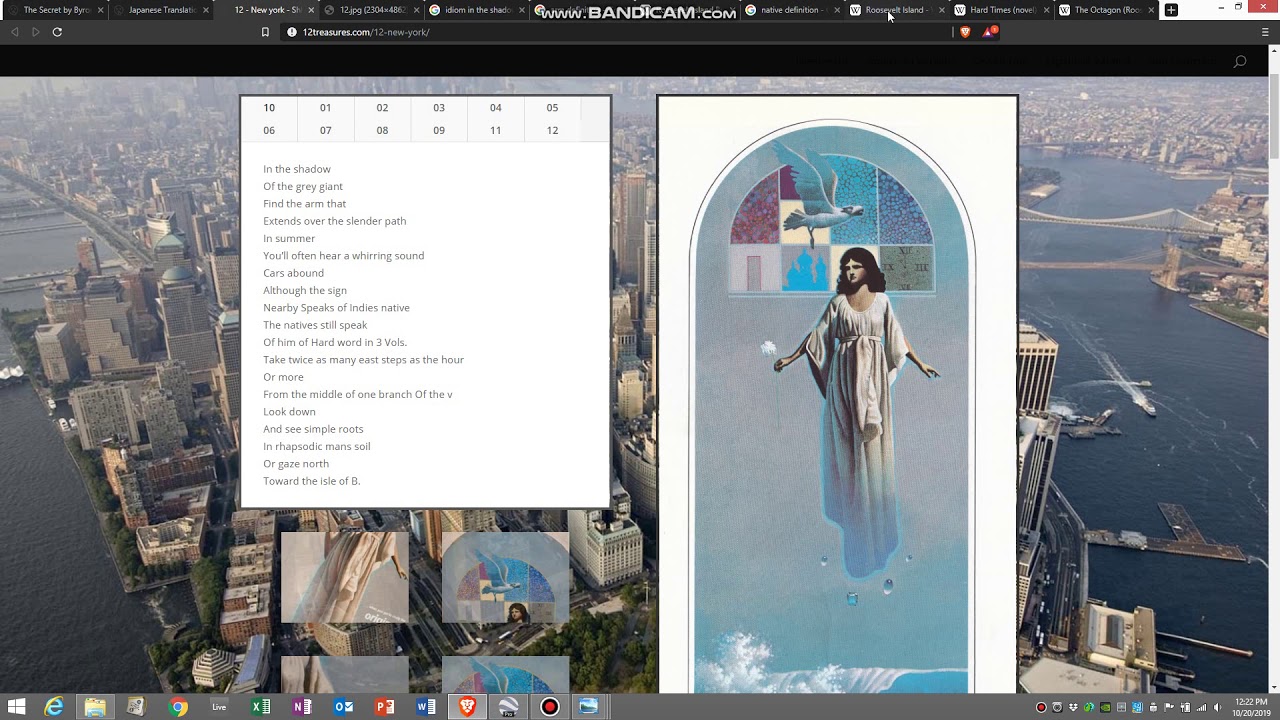Open PowerPoint from the taskbar
1280x720 pixels.
click(384, 707)
